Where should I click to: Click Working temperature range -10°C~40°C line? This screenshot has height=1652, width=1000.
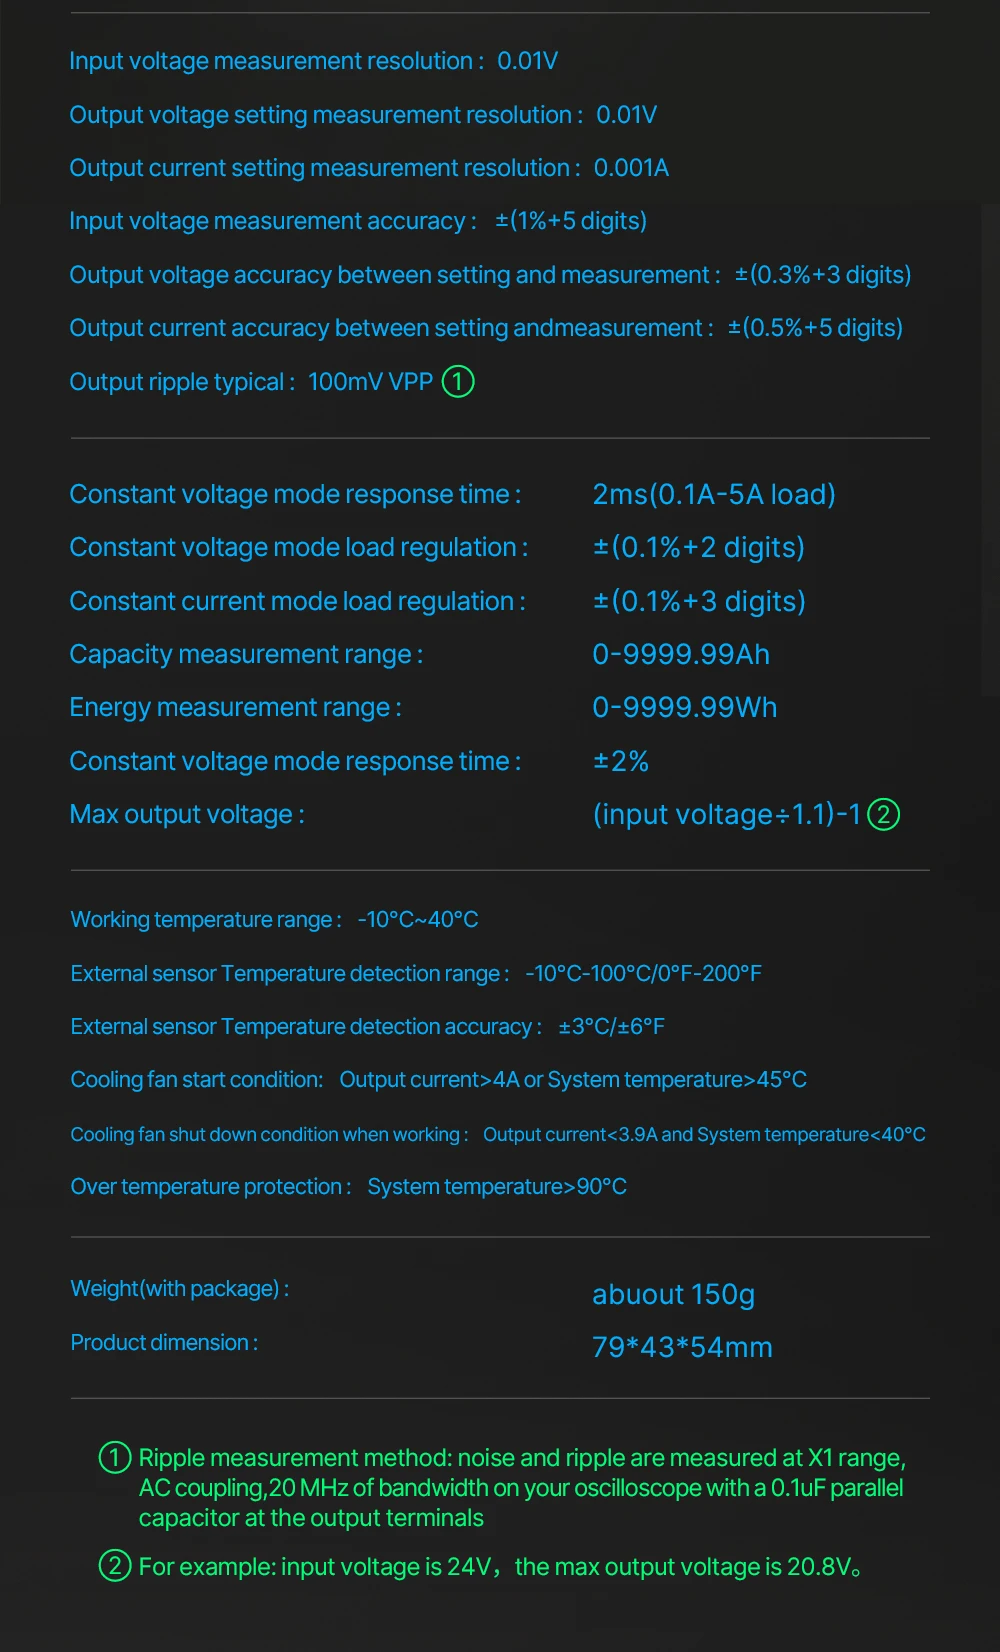274,919
